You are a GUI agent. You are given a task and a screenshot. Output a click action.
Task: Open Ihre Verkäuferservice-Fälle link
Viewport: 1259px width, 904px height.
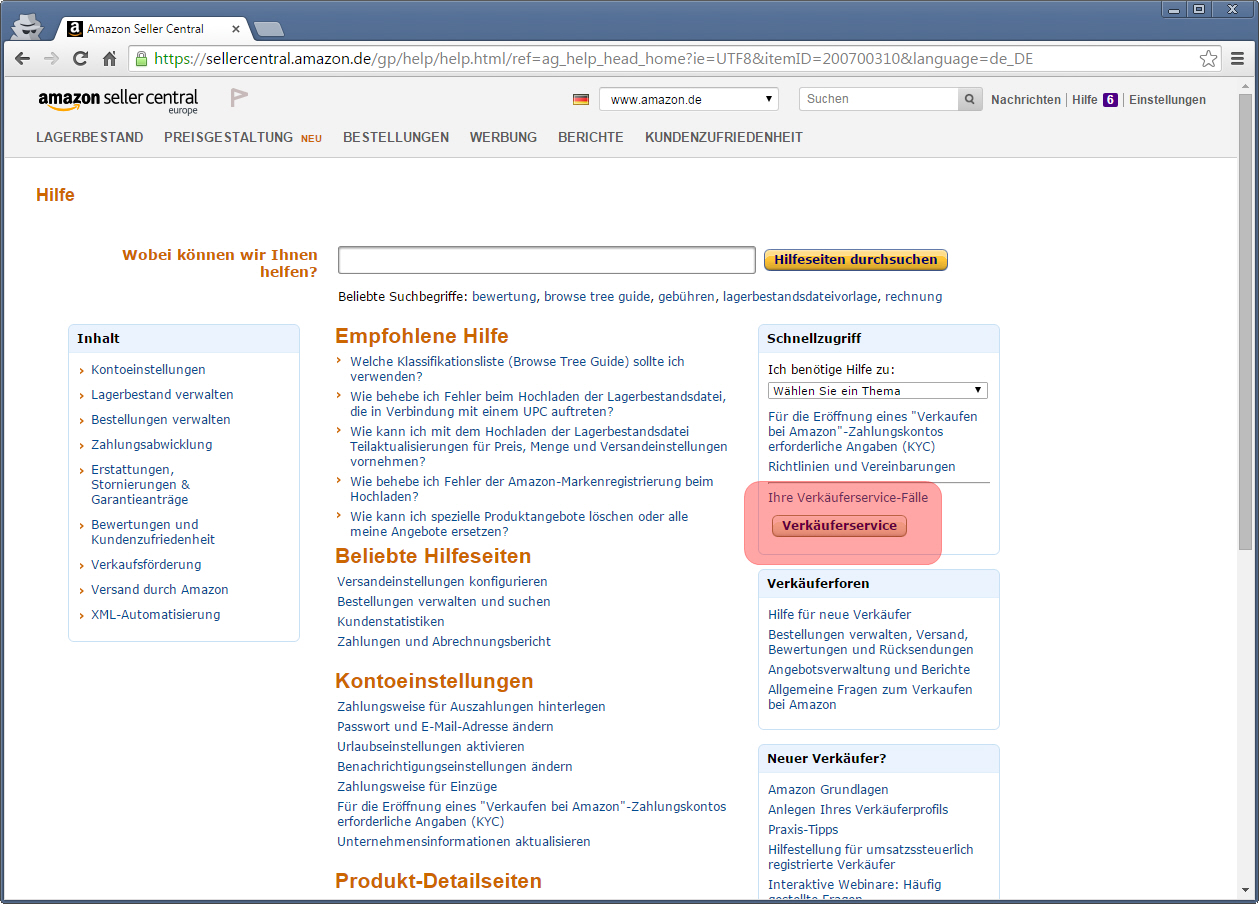[x=848, y=497]
